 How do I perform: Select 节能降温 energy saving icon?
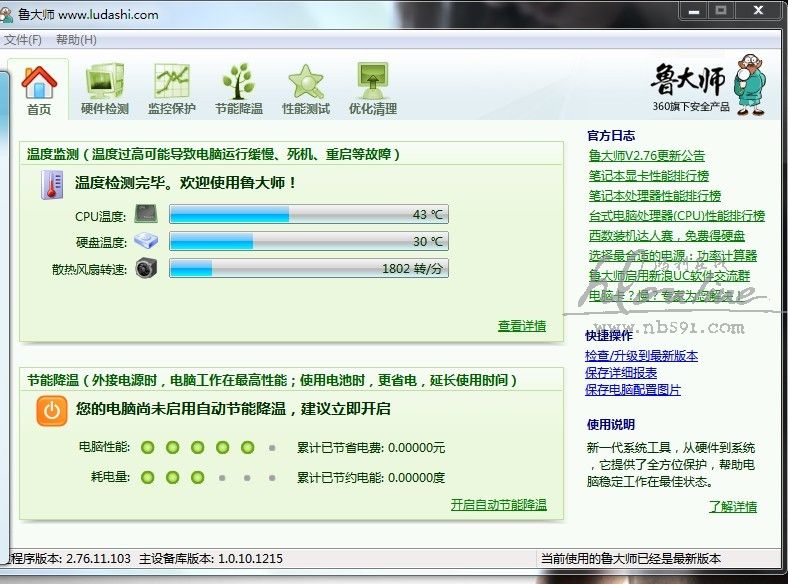tap(238, 88)
